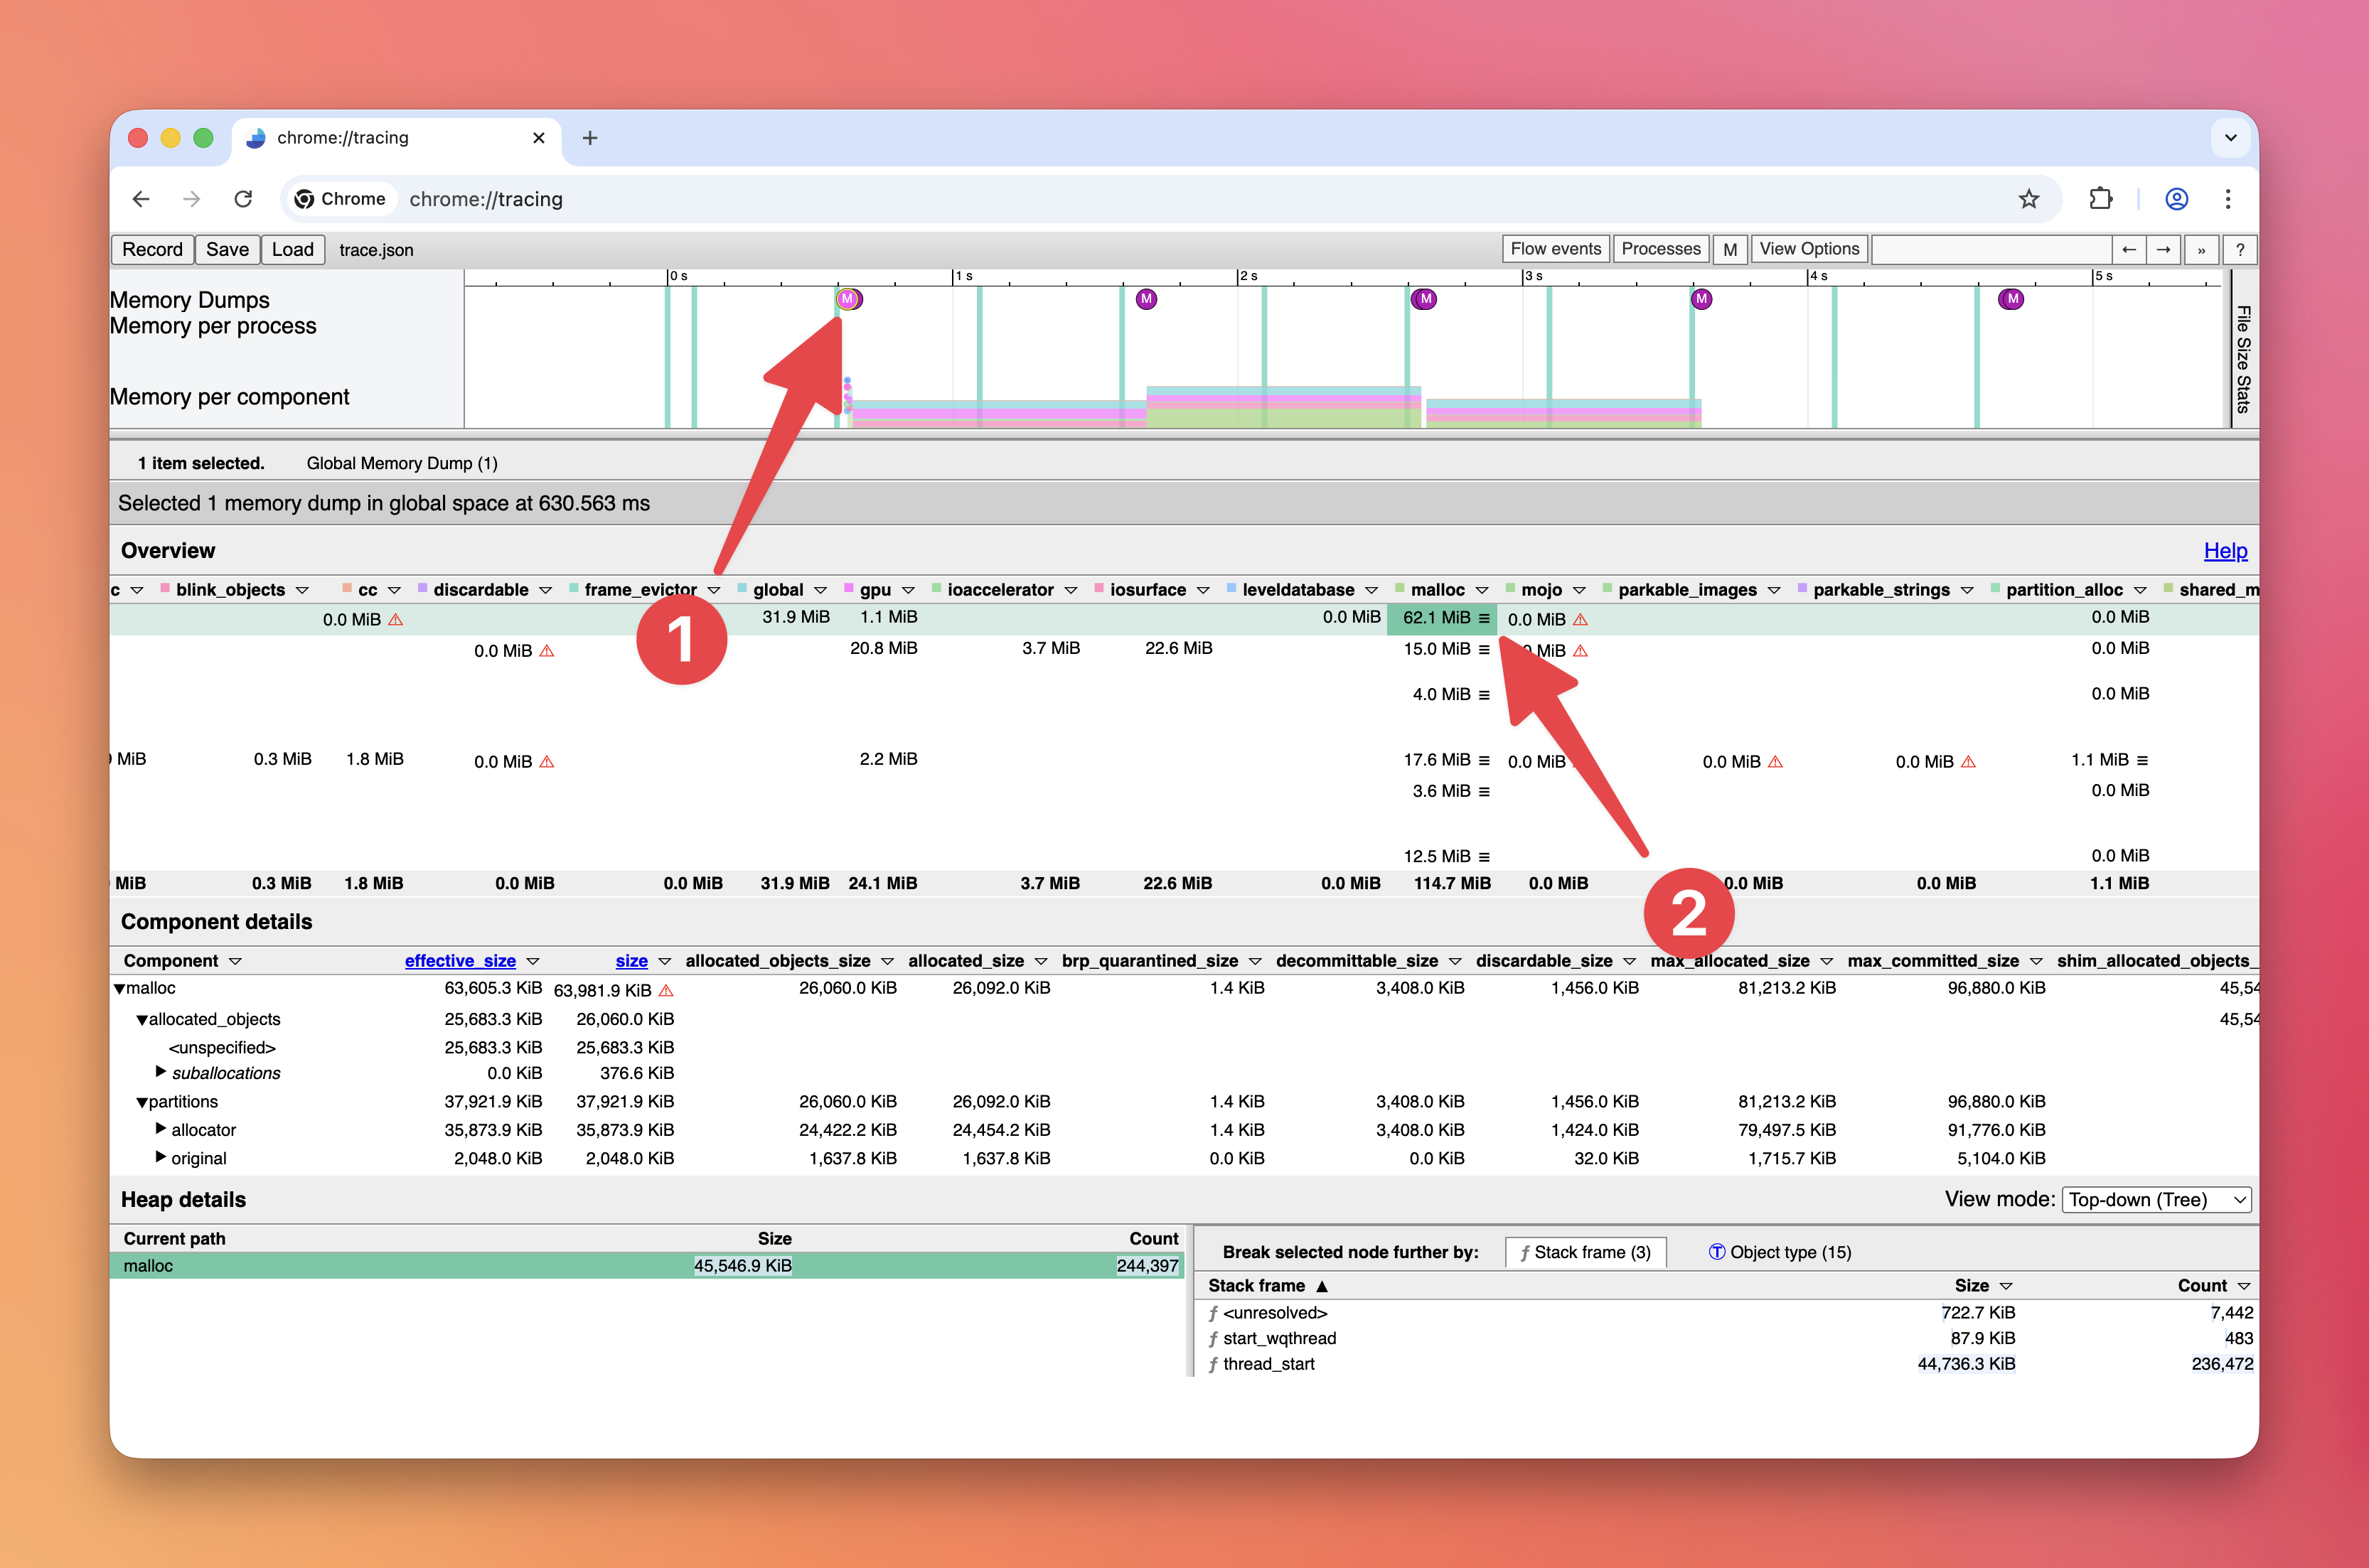
Task: Select the memory dump marker near 2.6 s
Action: [1425, 299]
